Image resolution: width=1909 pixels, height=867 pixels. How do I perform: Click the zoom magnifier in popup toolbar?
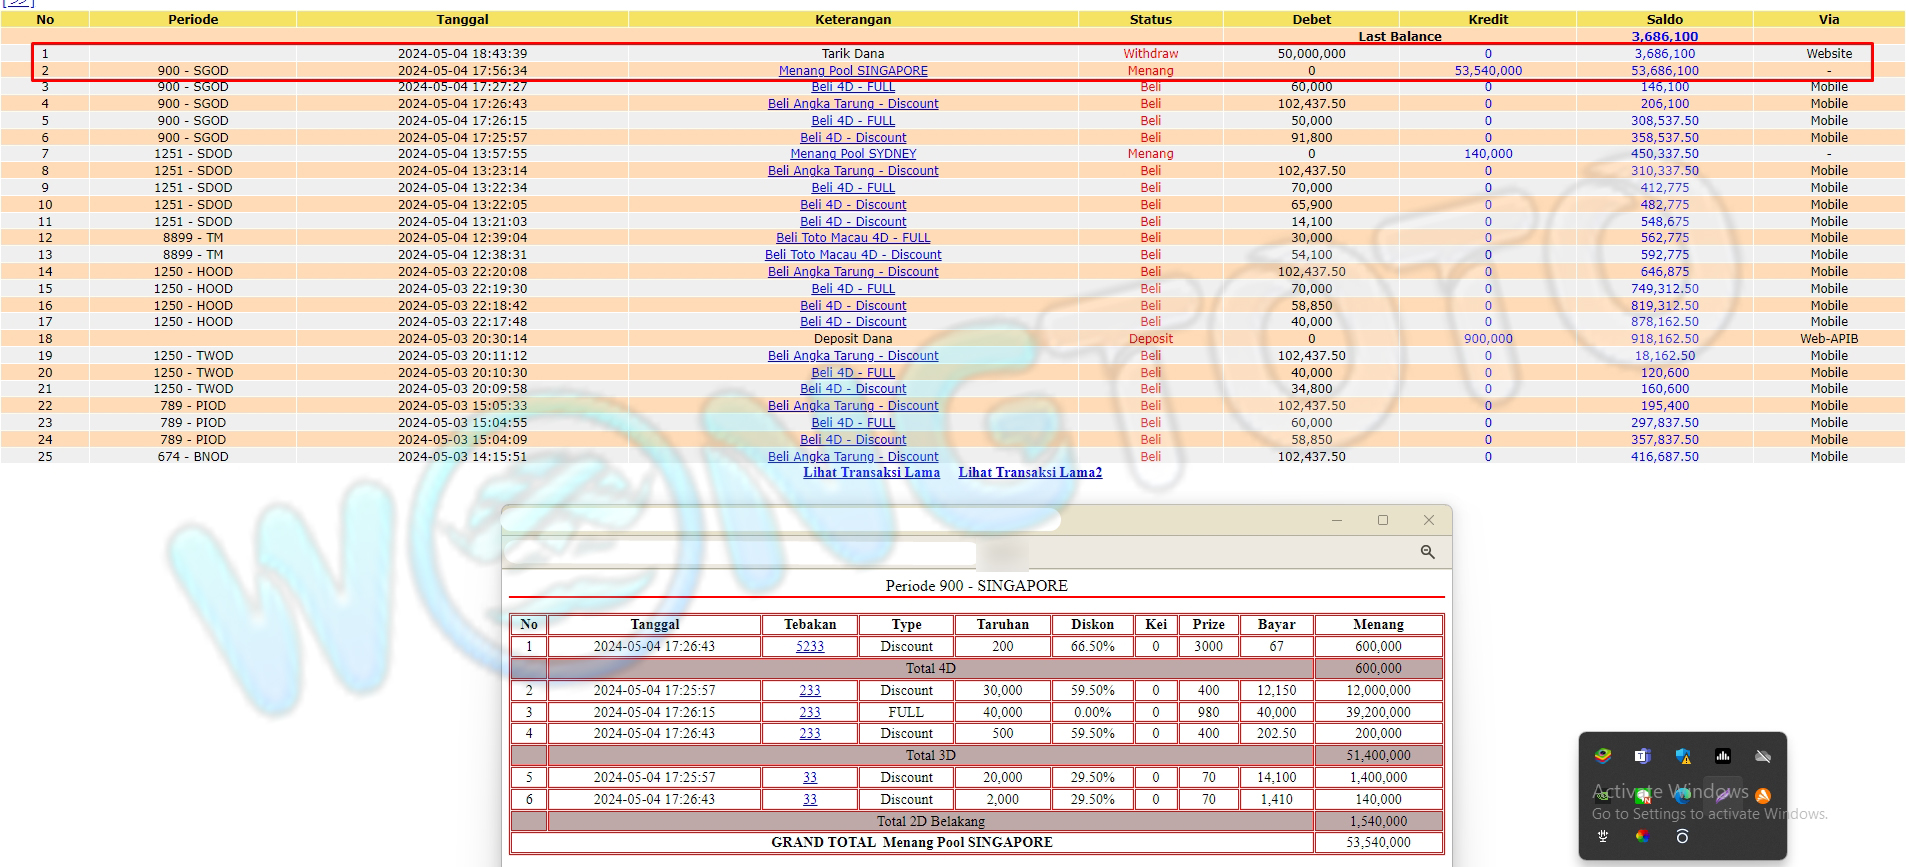[x=1427, y=552]
